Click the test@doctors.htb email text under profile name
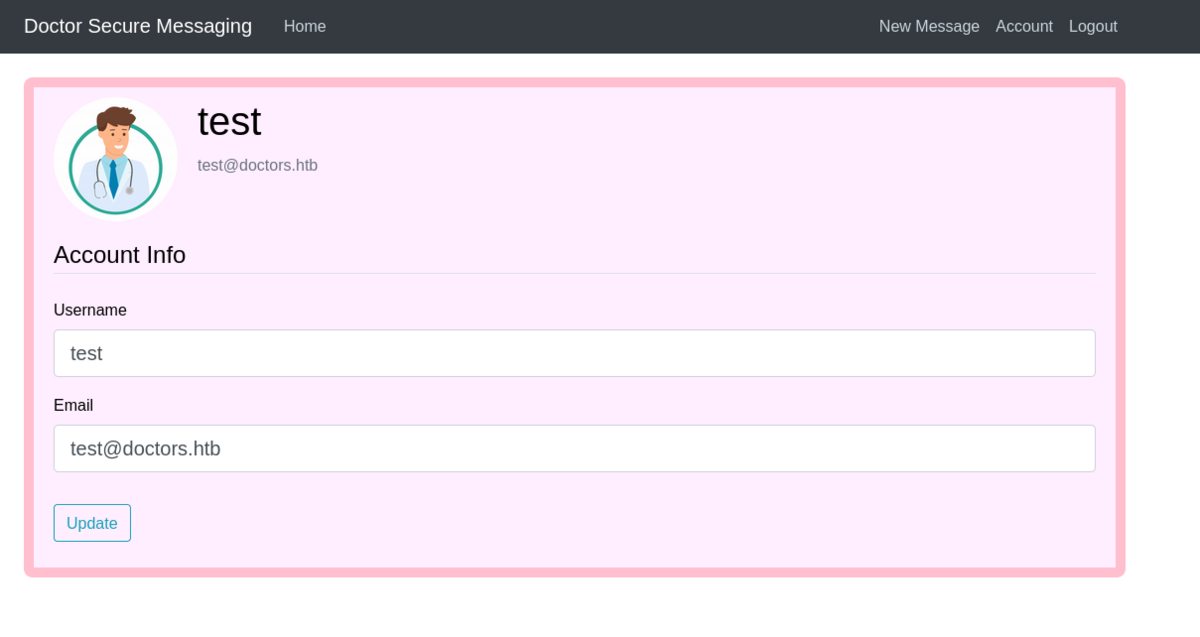 [257, 165]
